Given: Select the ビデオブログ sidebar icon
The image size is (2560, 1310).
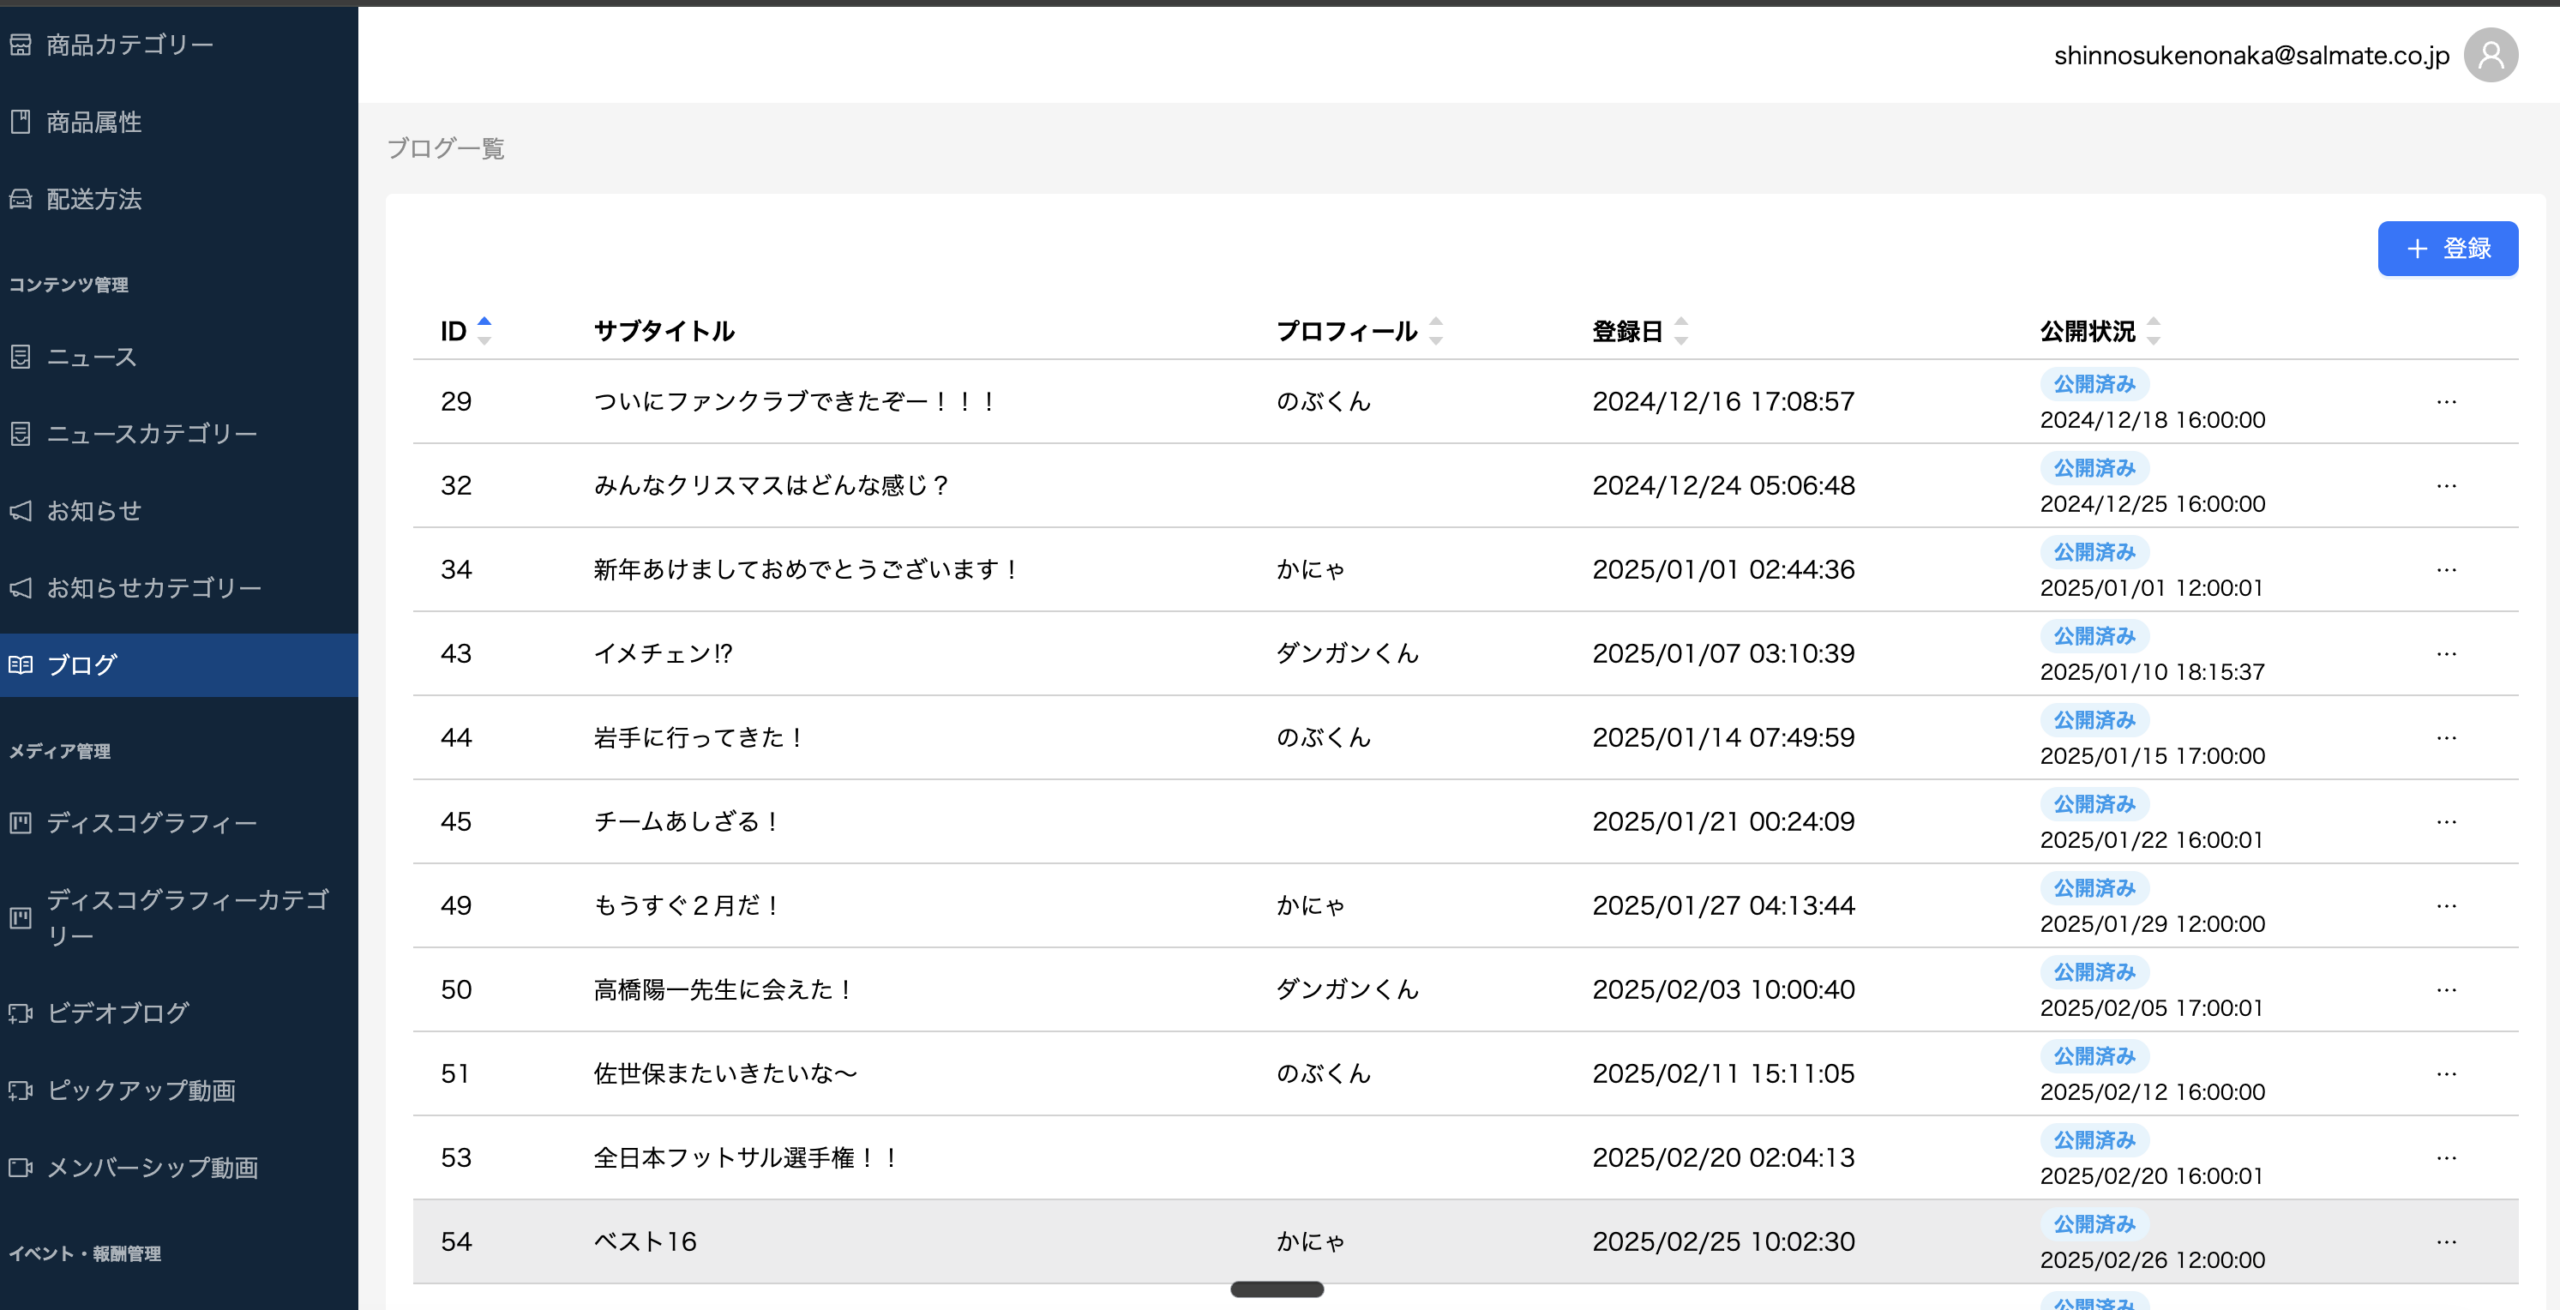Looking at the screenshot, I should point(22,1013).
